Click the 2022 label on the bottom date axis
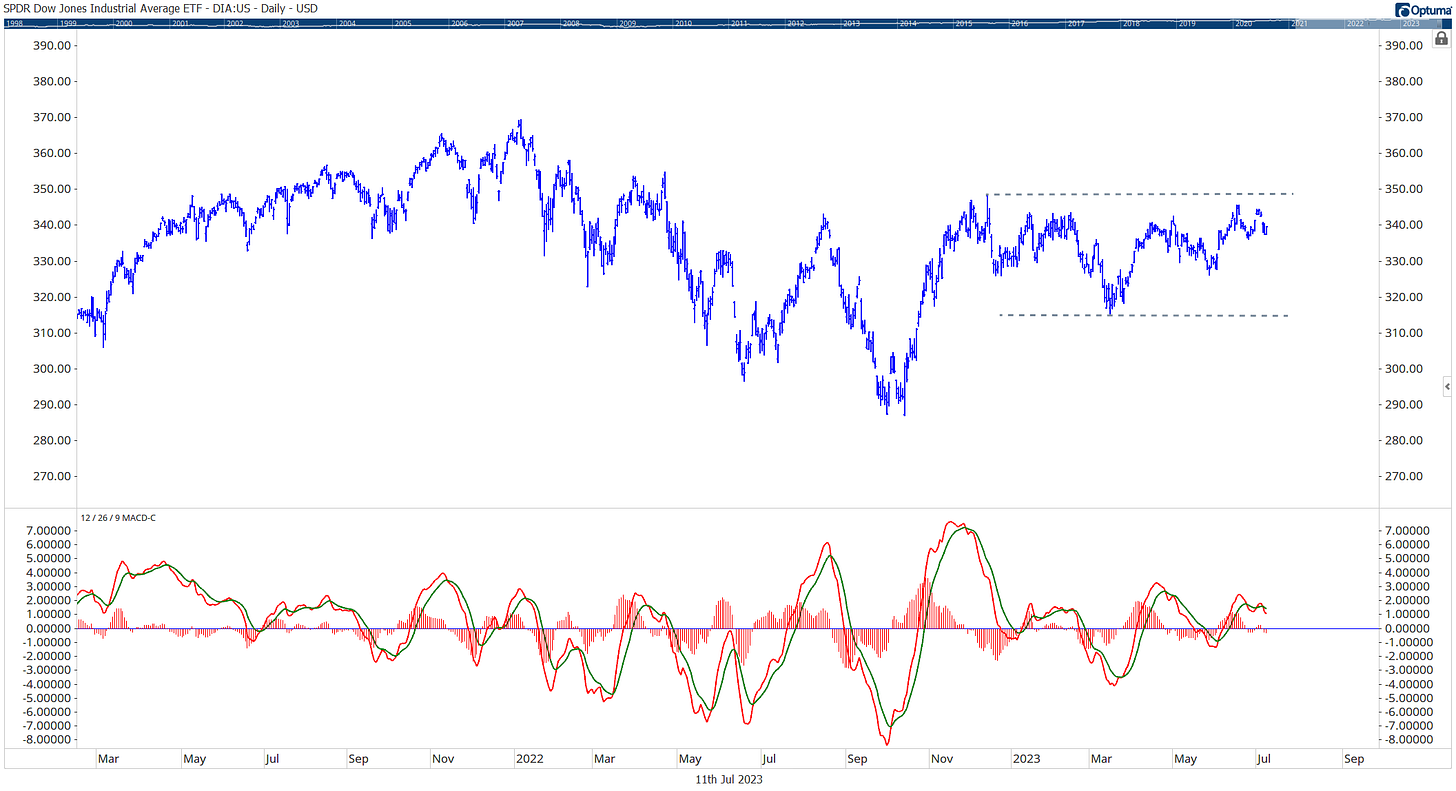The width and height of the screenshot is (1456, 791). [531, 759]
